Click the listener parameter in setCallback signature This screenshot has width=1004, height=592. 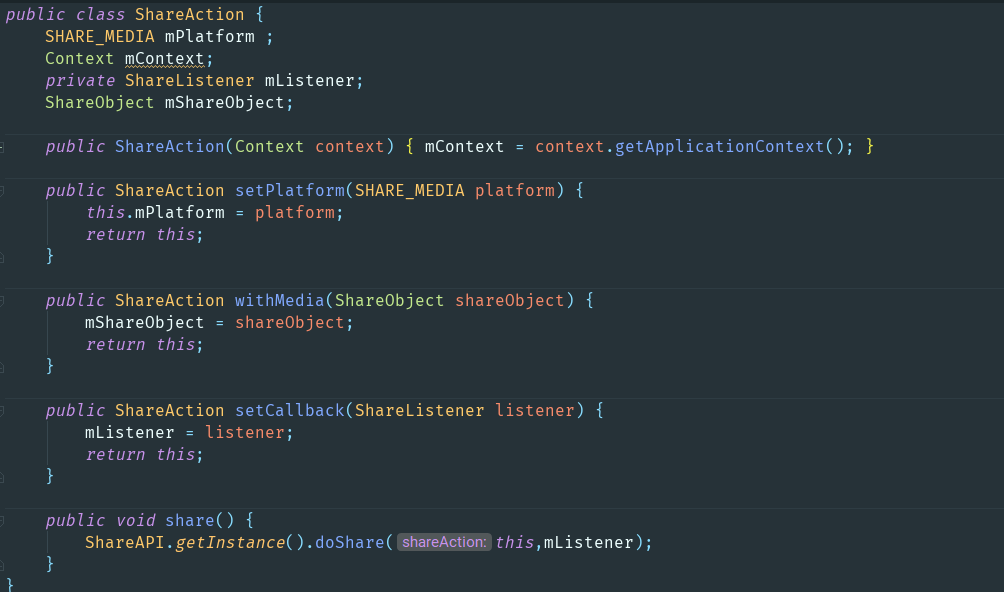(535, 411)
